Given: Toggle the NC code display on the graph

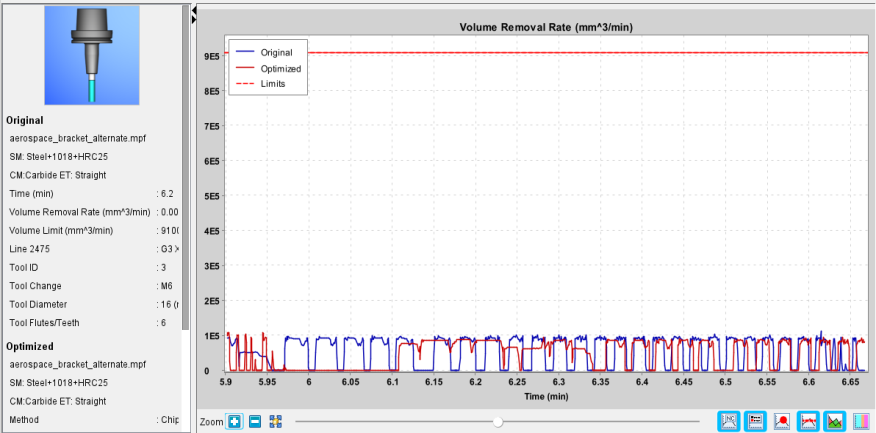Looking at the screenshot, I should point(729,421).
